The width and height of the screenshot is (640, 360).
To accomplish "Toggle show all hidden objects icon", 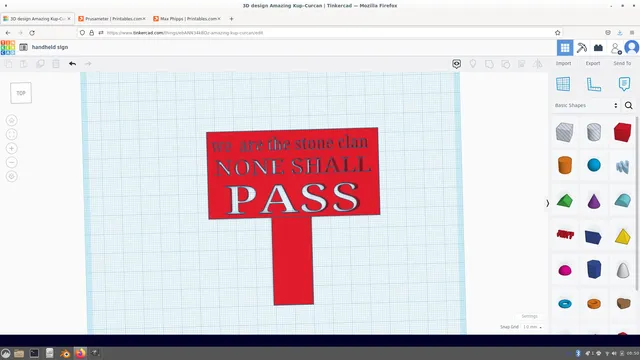I will point(473,64).
